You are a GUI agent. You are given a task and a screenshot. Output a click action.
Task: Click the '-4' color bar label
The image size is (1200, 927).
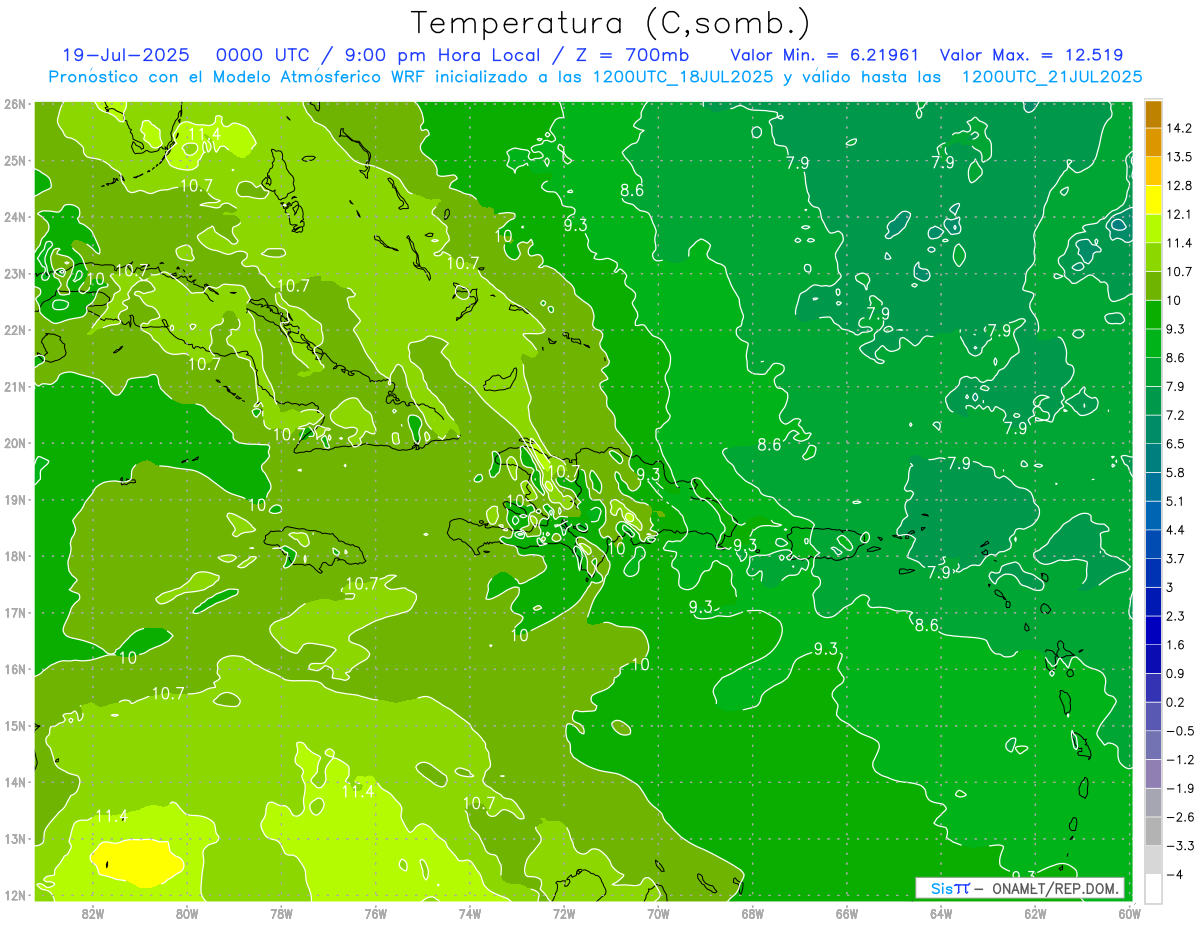pos(1175,874)
